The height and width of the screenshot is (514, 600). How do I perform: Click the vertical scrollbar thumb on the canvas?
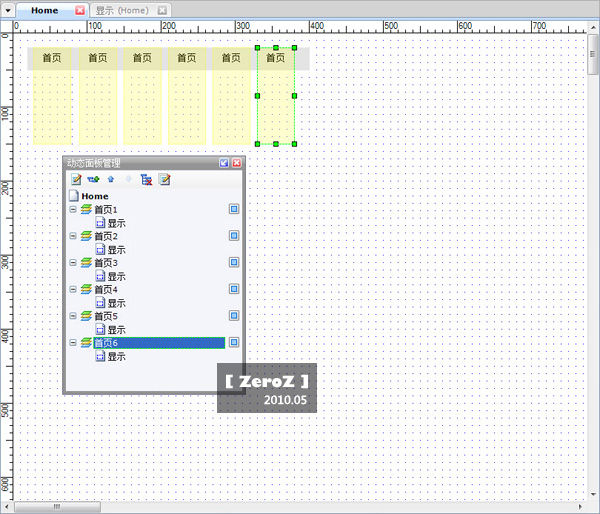tap(592, 54)
